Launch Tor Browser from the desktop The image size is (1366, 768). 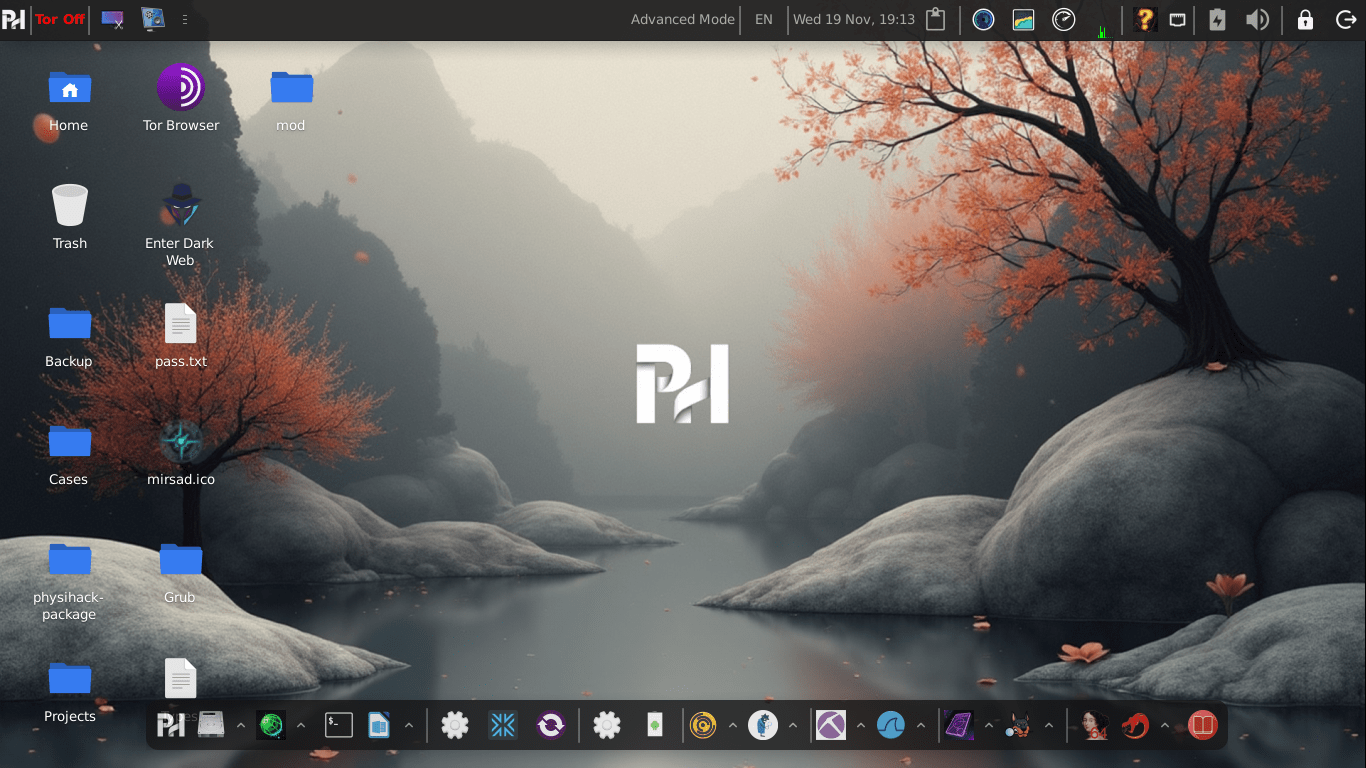(x=180, y=88)
